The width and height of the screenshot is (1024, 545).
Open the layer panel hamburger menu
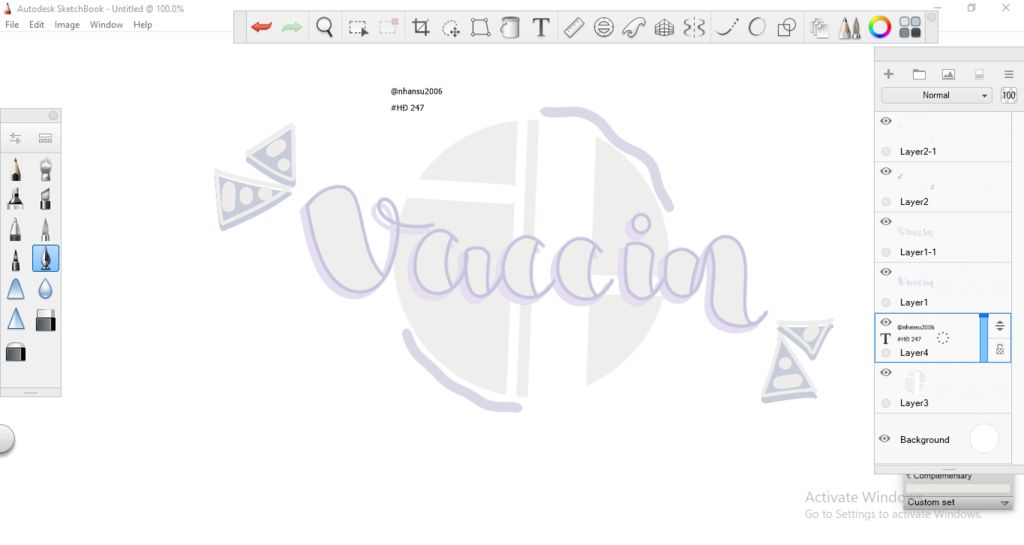click(x=1008, y=74)
